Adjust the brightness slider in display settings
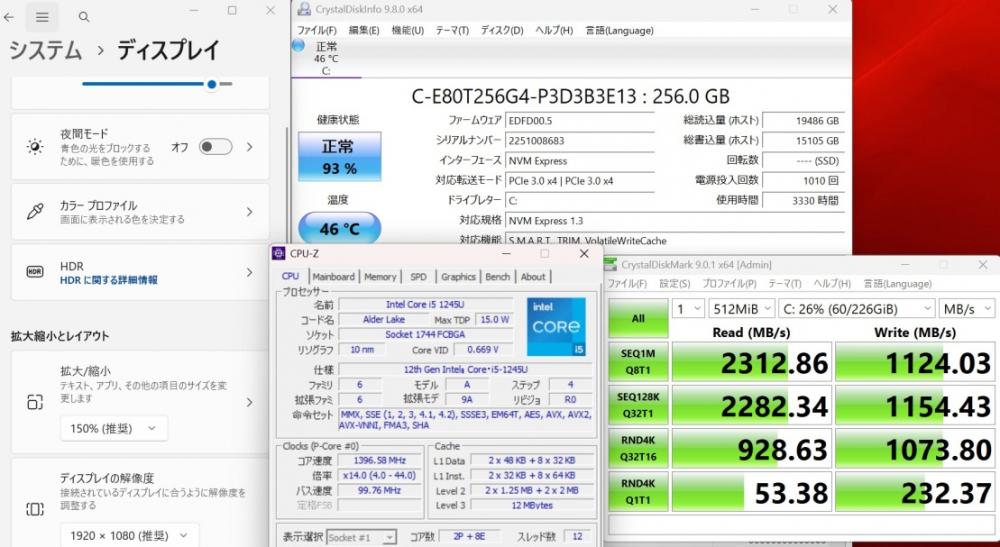Image resolution: width=1000 pixels, height=547 pixels. click(157, 84)
